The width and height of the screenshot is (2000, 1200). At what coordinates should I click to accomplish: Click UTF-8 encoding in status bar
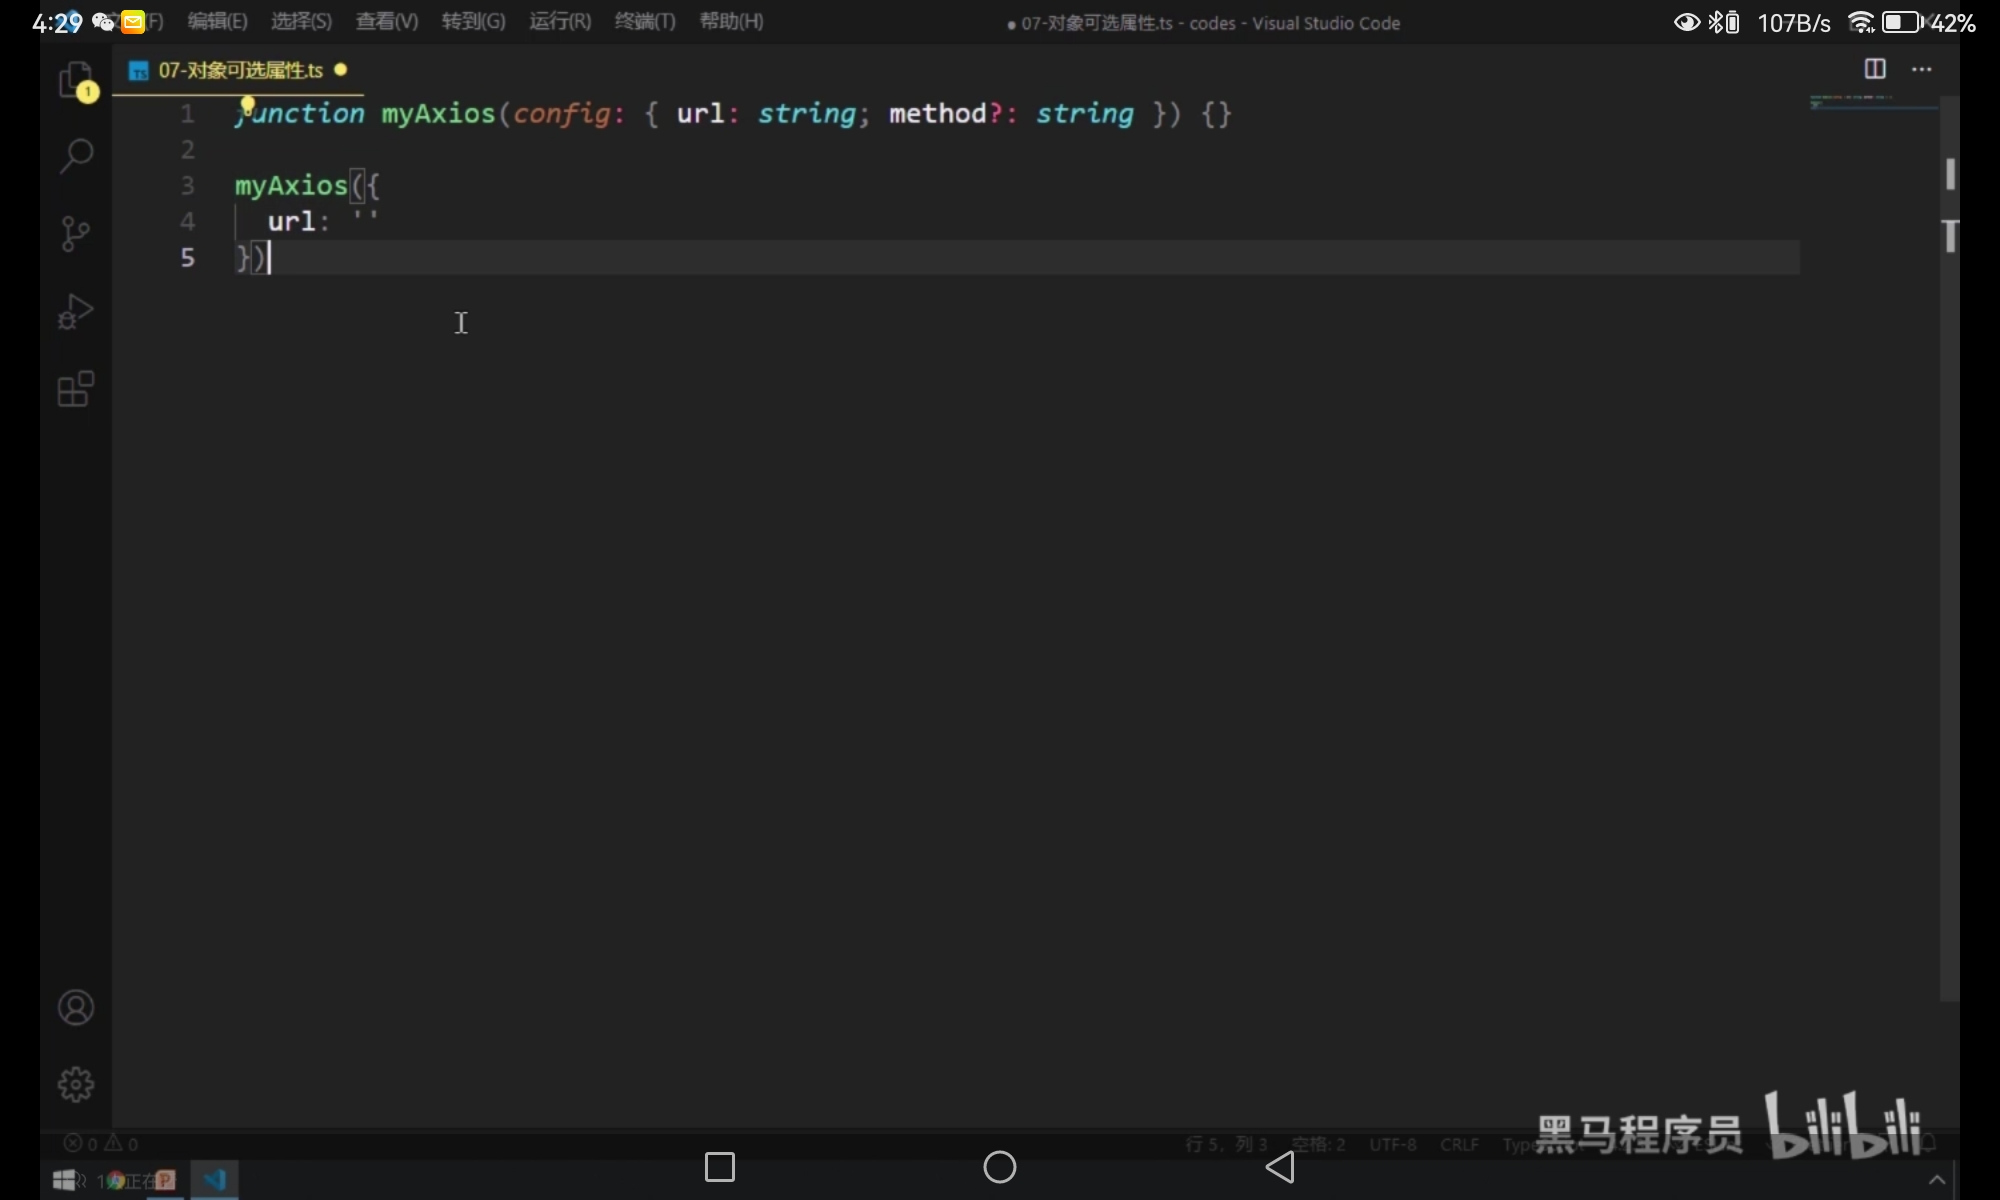click(x=1392, y=1144)
